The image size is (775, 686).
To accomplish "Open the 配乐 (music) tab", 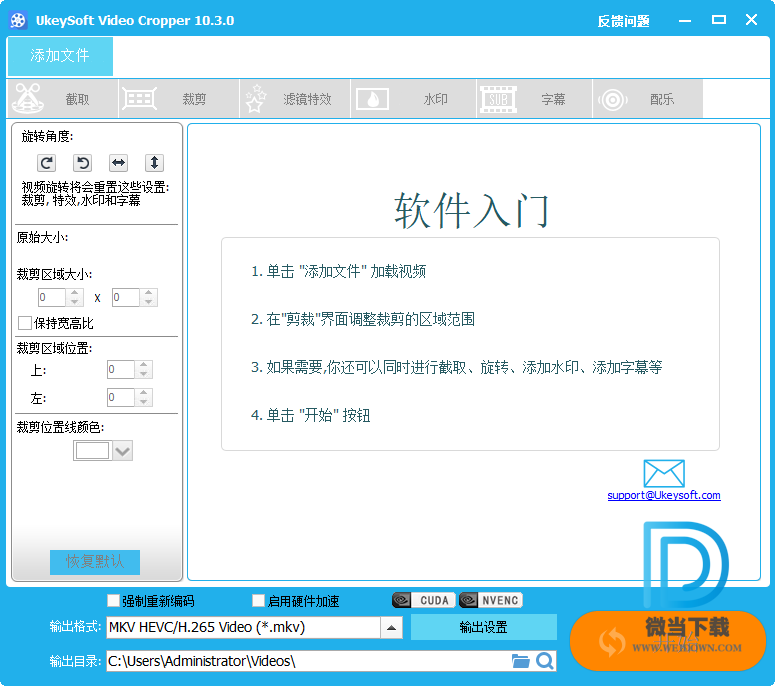I will click(647, 99).
